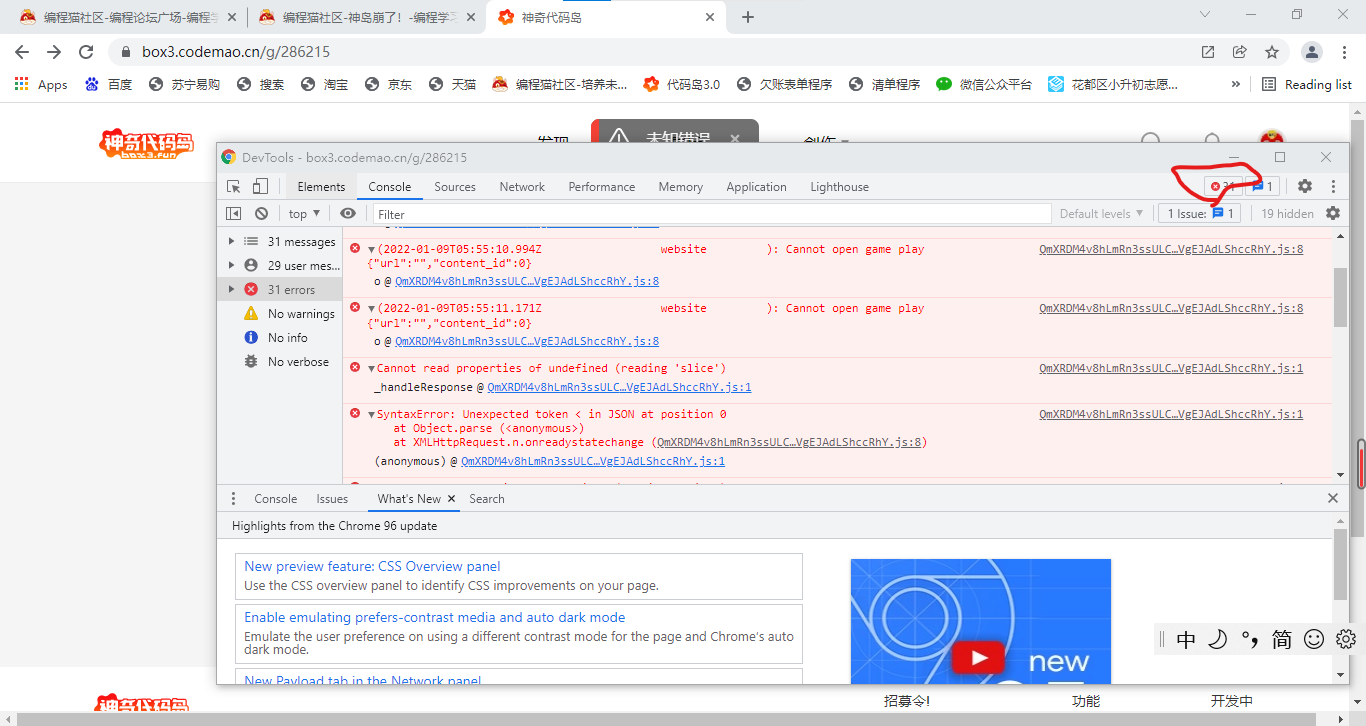Image resolution: width=1366 pixels, height=726 pixels.
Task: Close the 未知错误 error popup
Action: 735,139
